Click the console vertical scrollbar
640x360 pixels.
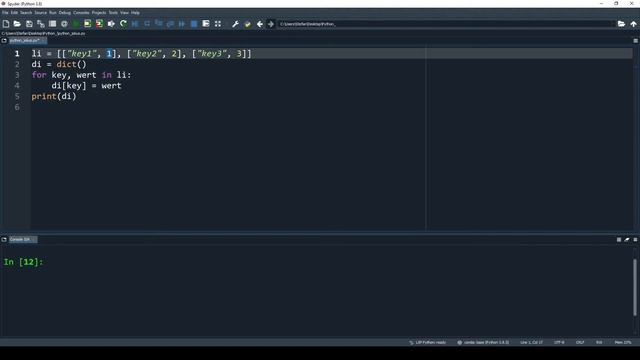[635, 287]
